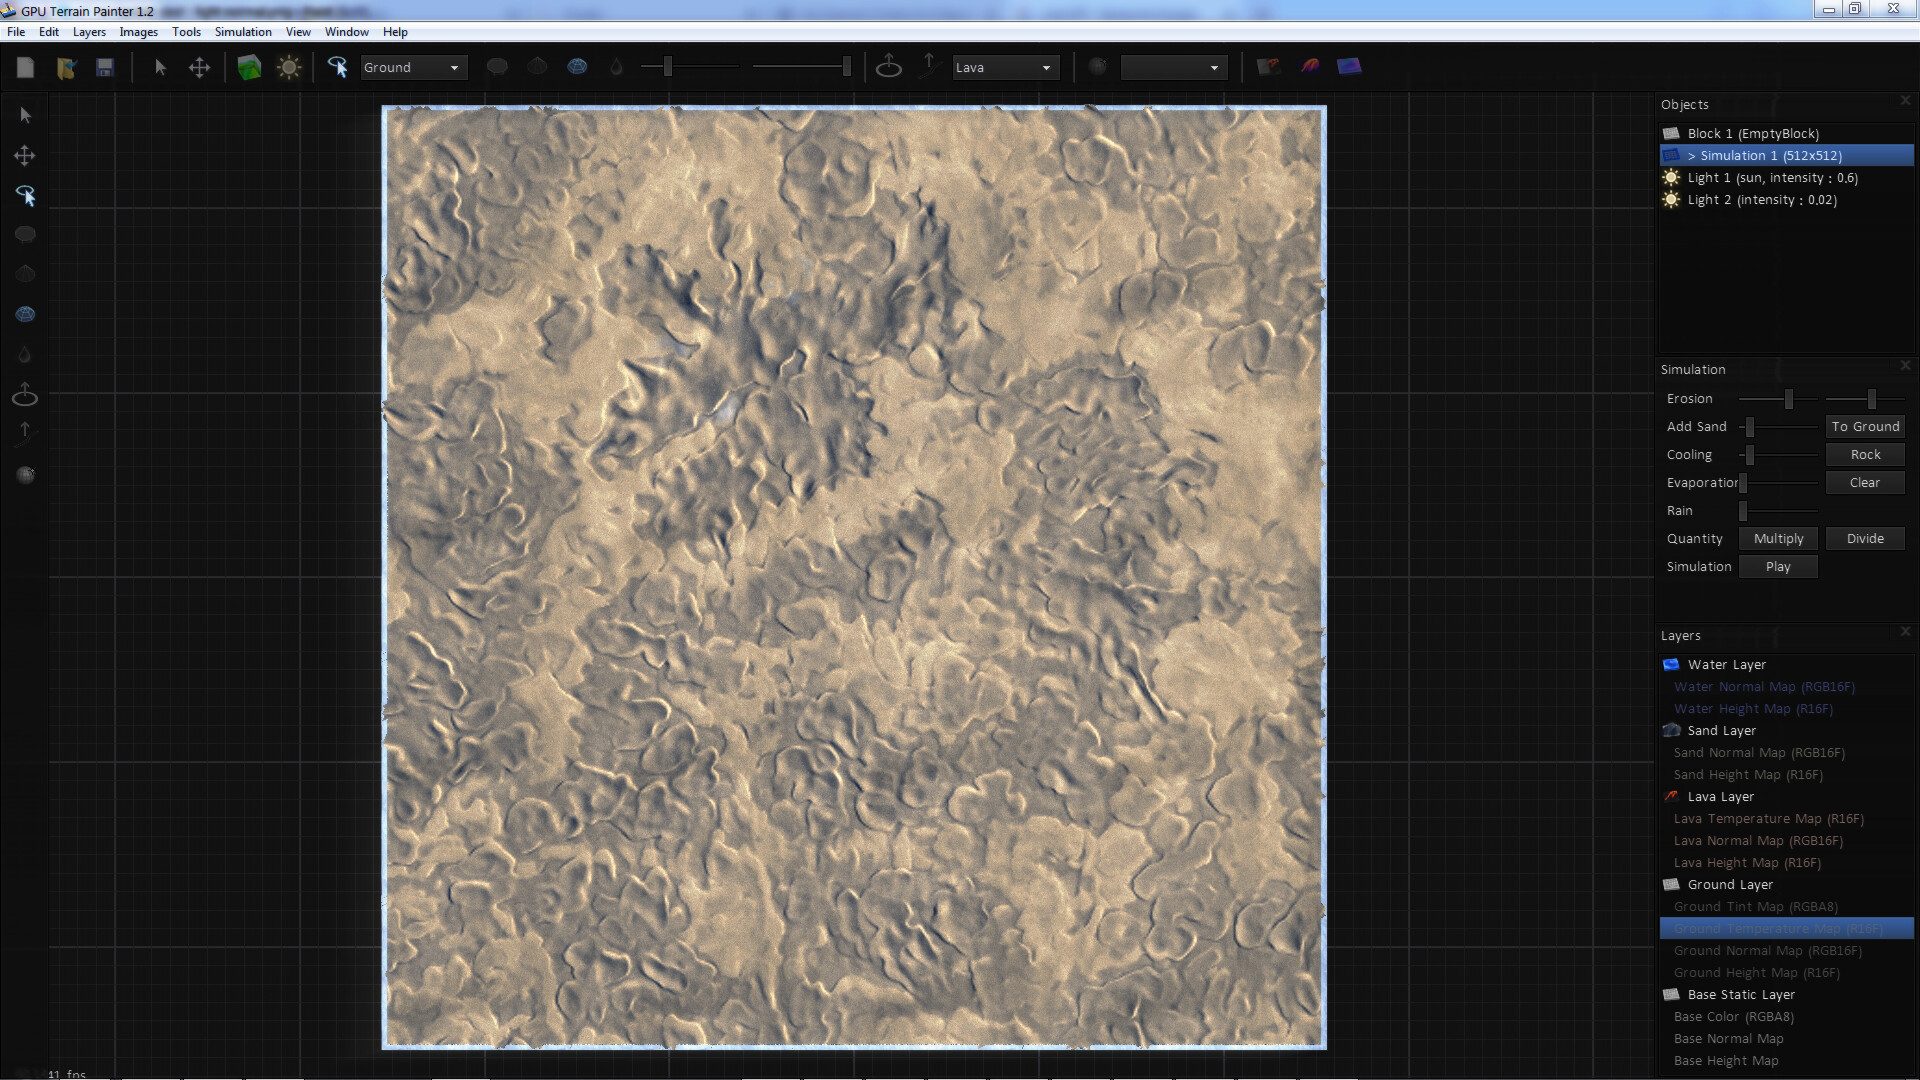The height and width of the screenshot is (1080, 1920).
Task: Activate the blue wireframe dome brush tool
Action: (578, 66)
